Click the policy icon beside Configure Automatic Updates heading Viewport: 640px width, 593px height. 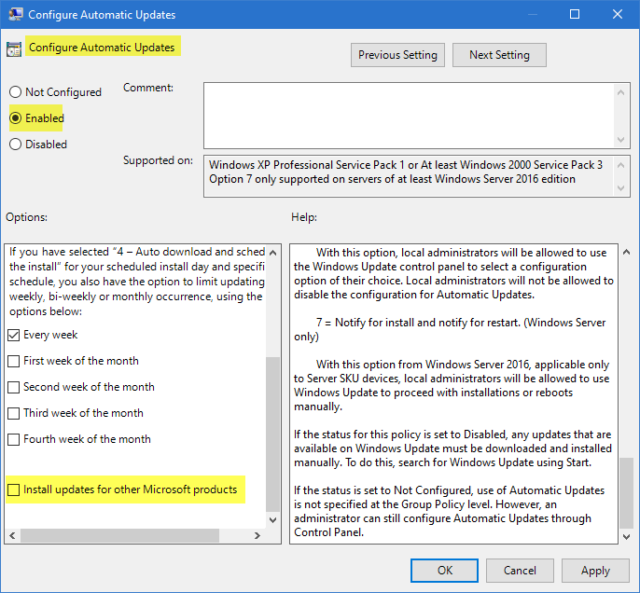click(14, 49)
